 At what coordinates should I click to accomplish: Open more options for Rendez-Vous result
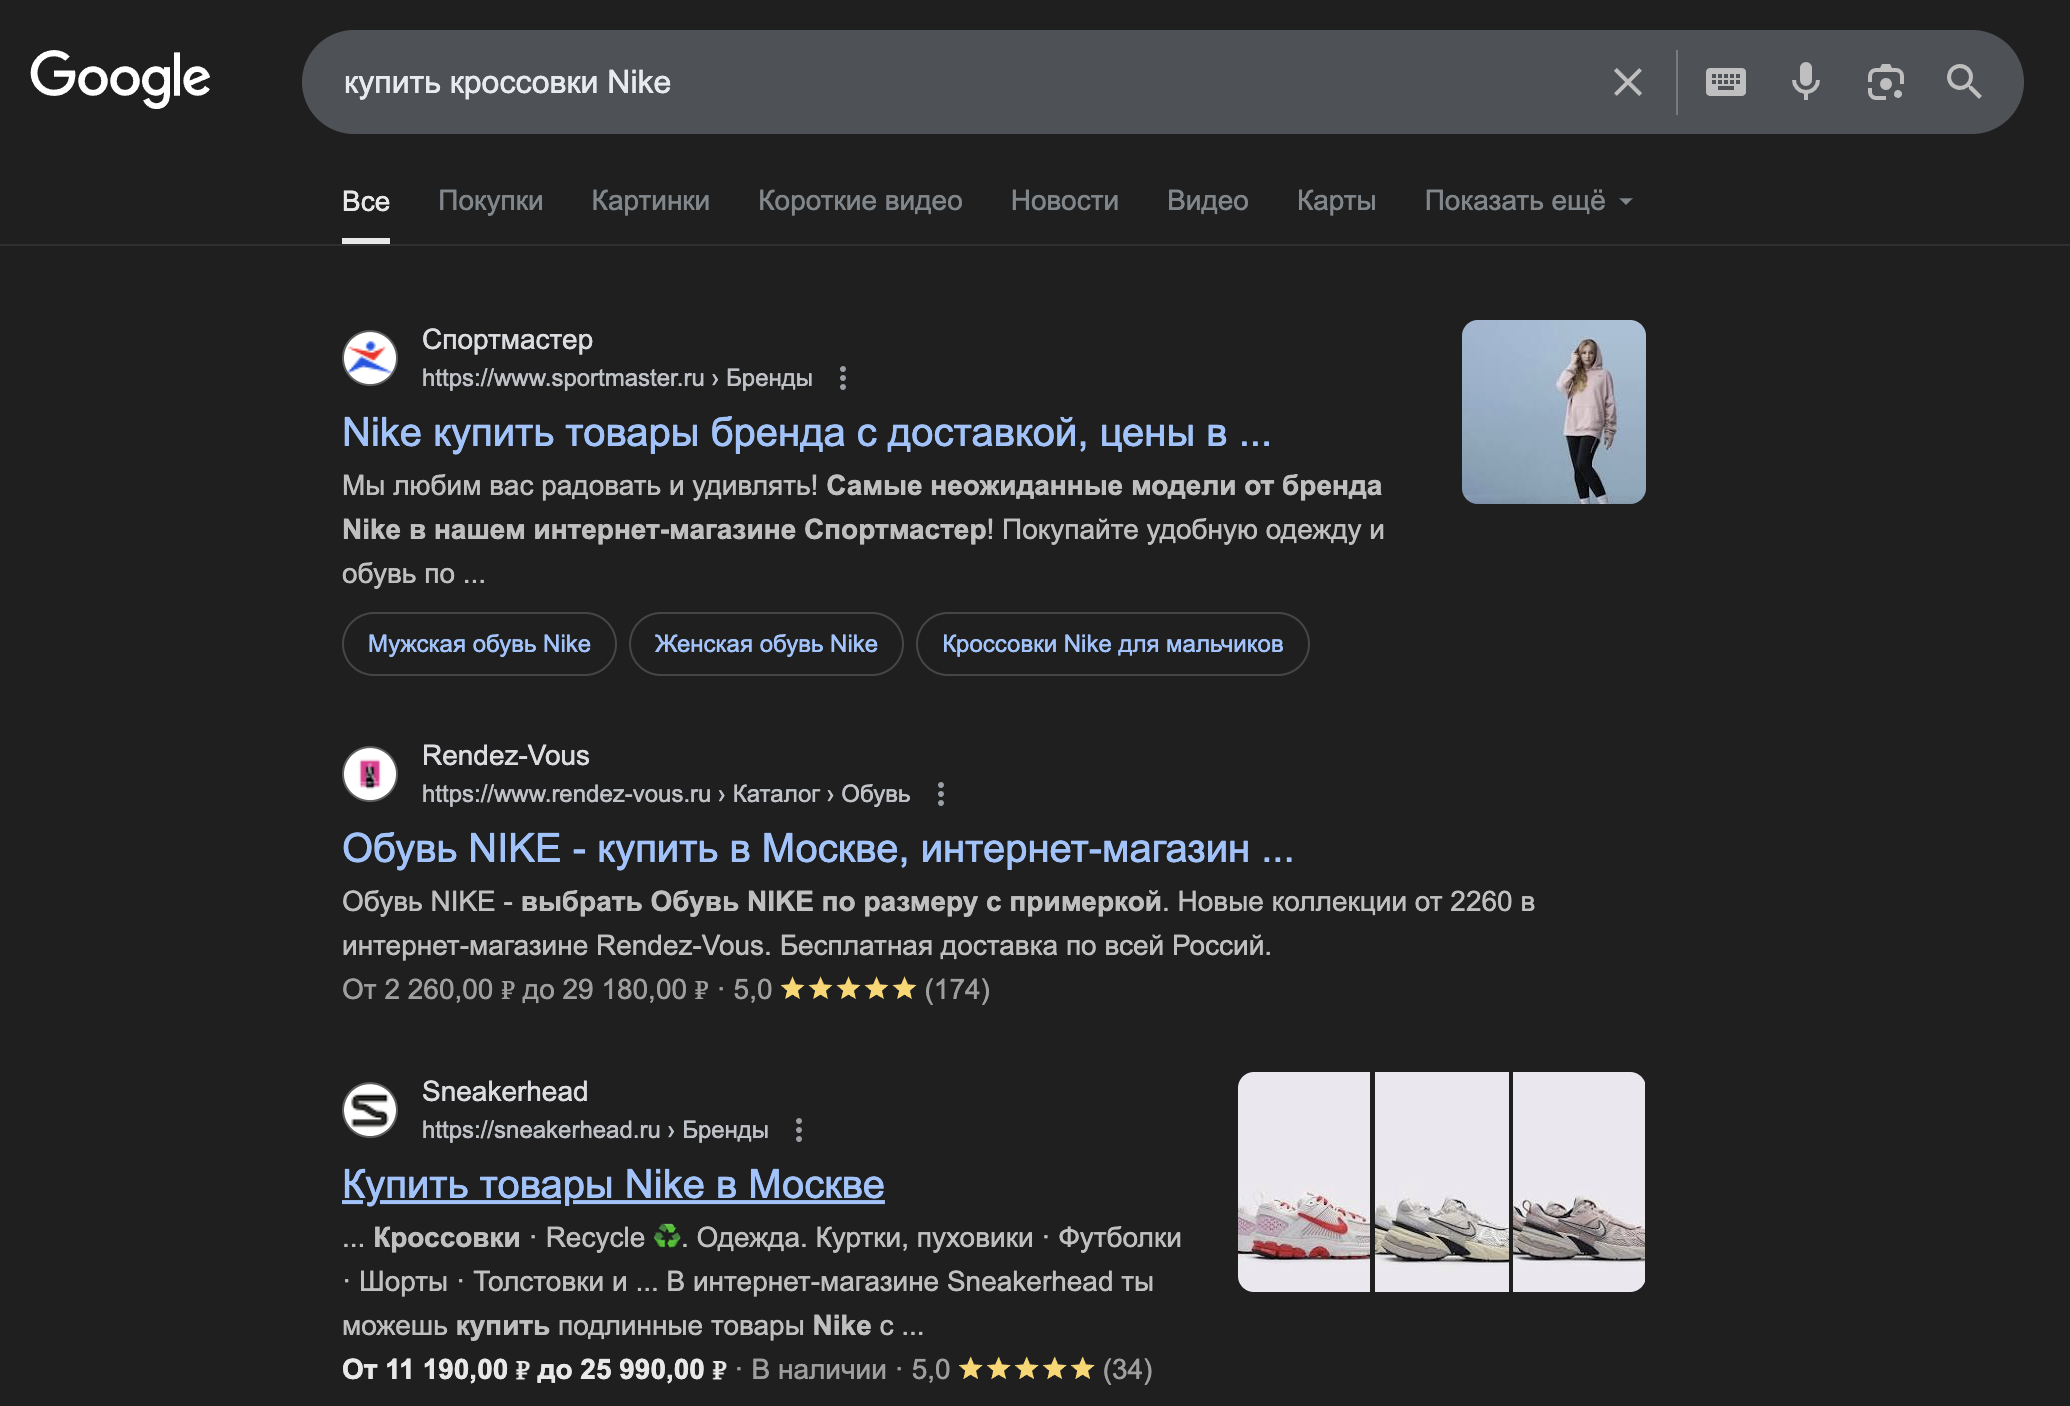[x=941, y=794]
